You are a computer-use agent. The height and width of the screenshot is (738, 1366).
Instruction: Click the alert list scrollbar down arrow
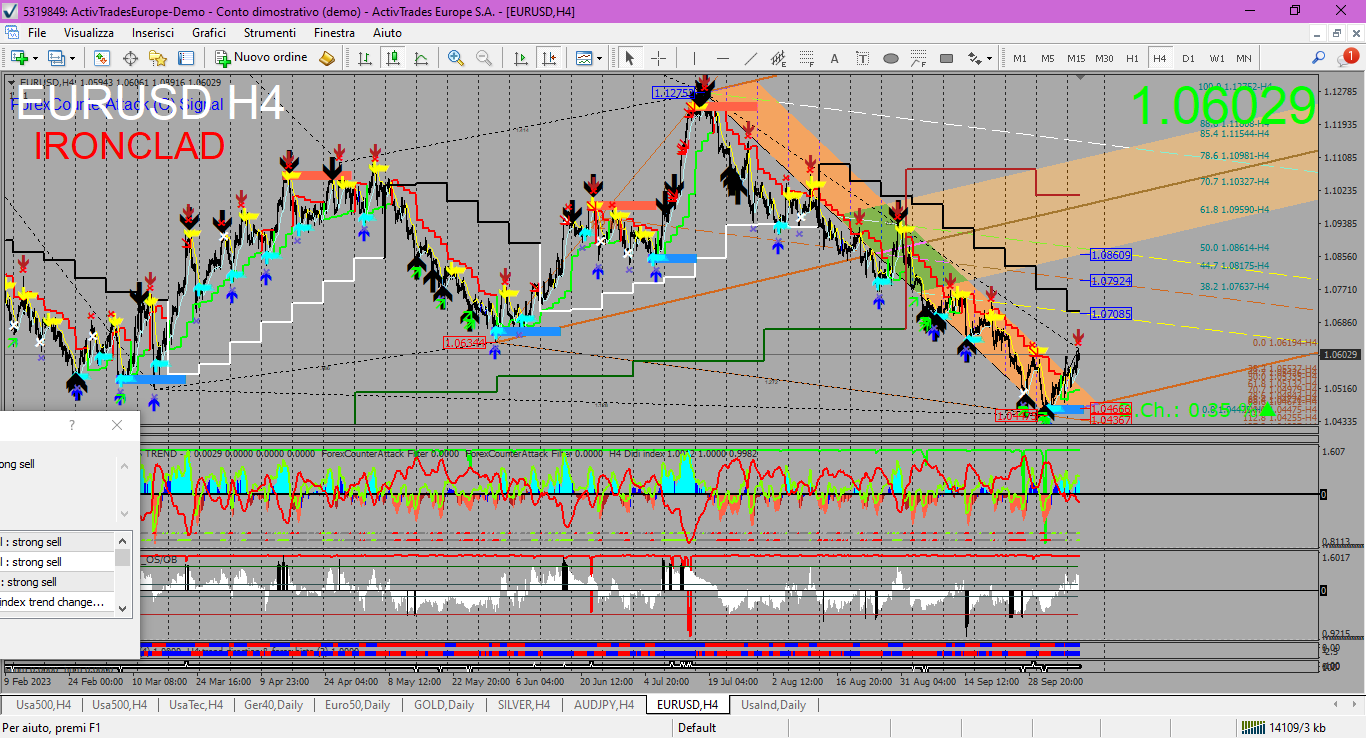pyautogui.click(x=123, y=607)
